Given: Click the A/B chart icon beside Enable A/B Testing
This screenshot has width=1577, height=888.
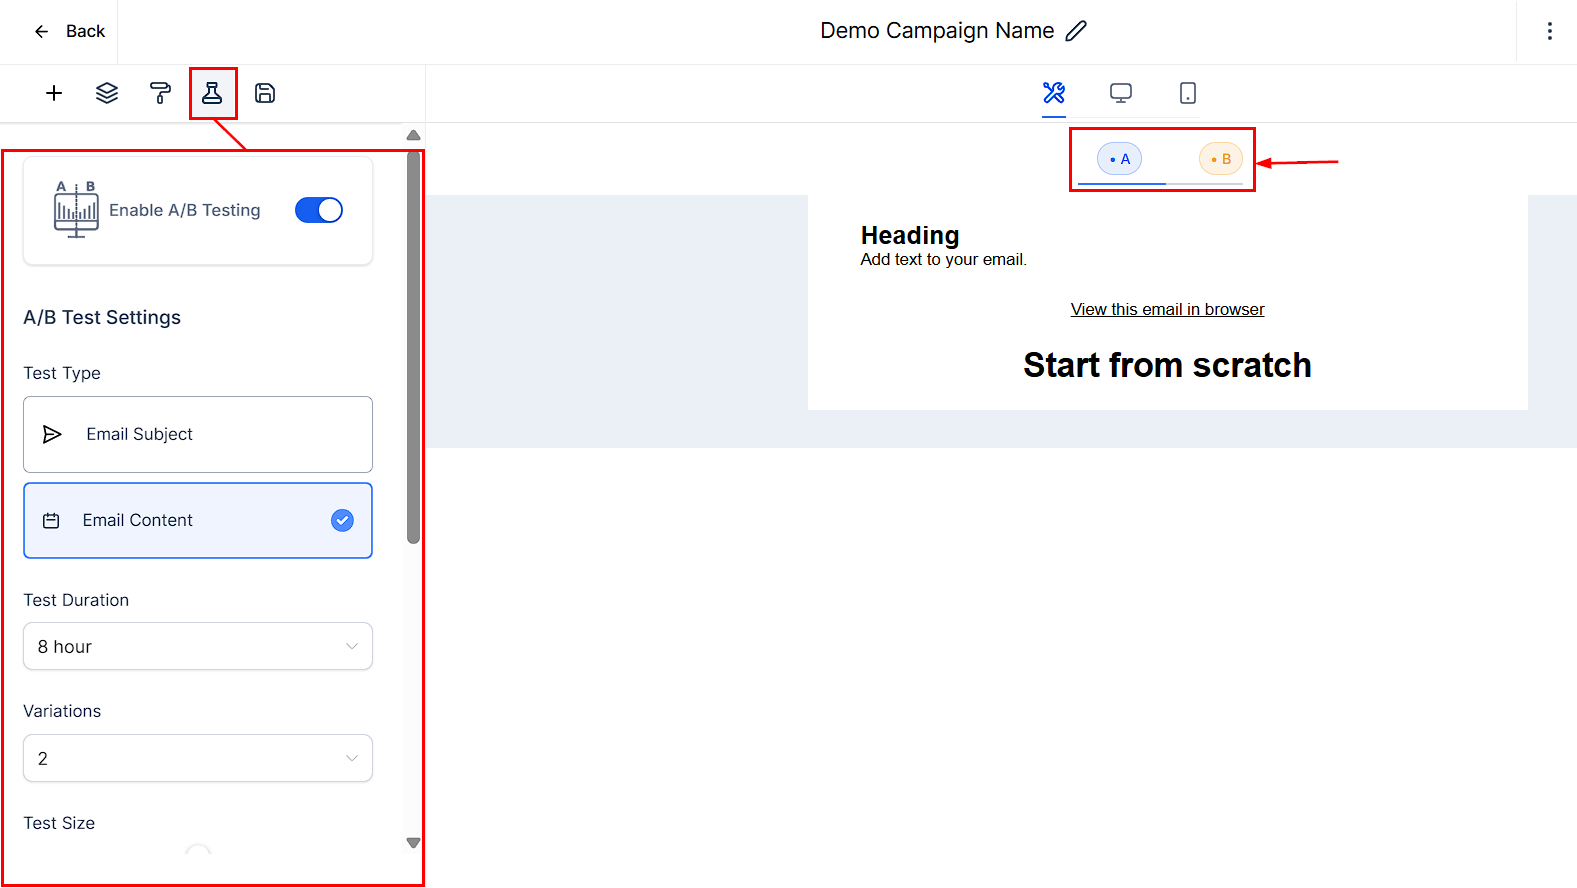Looking at the screenshot, I should (76, 209).
